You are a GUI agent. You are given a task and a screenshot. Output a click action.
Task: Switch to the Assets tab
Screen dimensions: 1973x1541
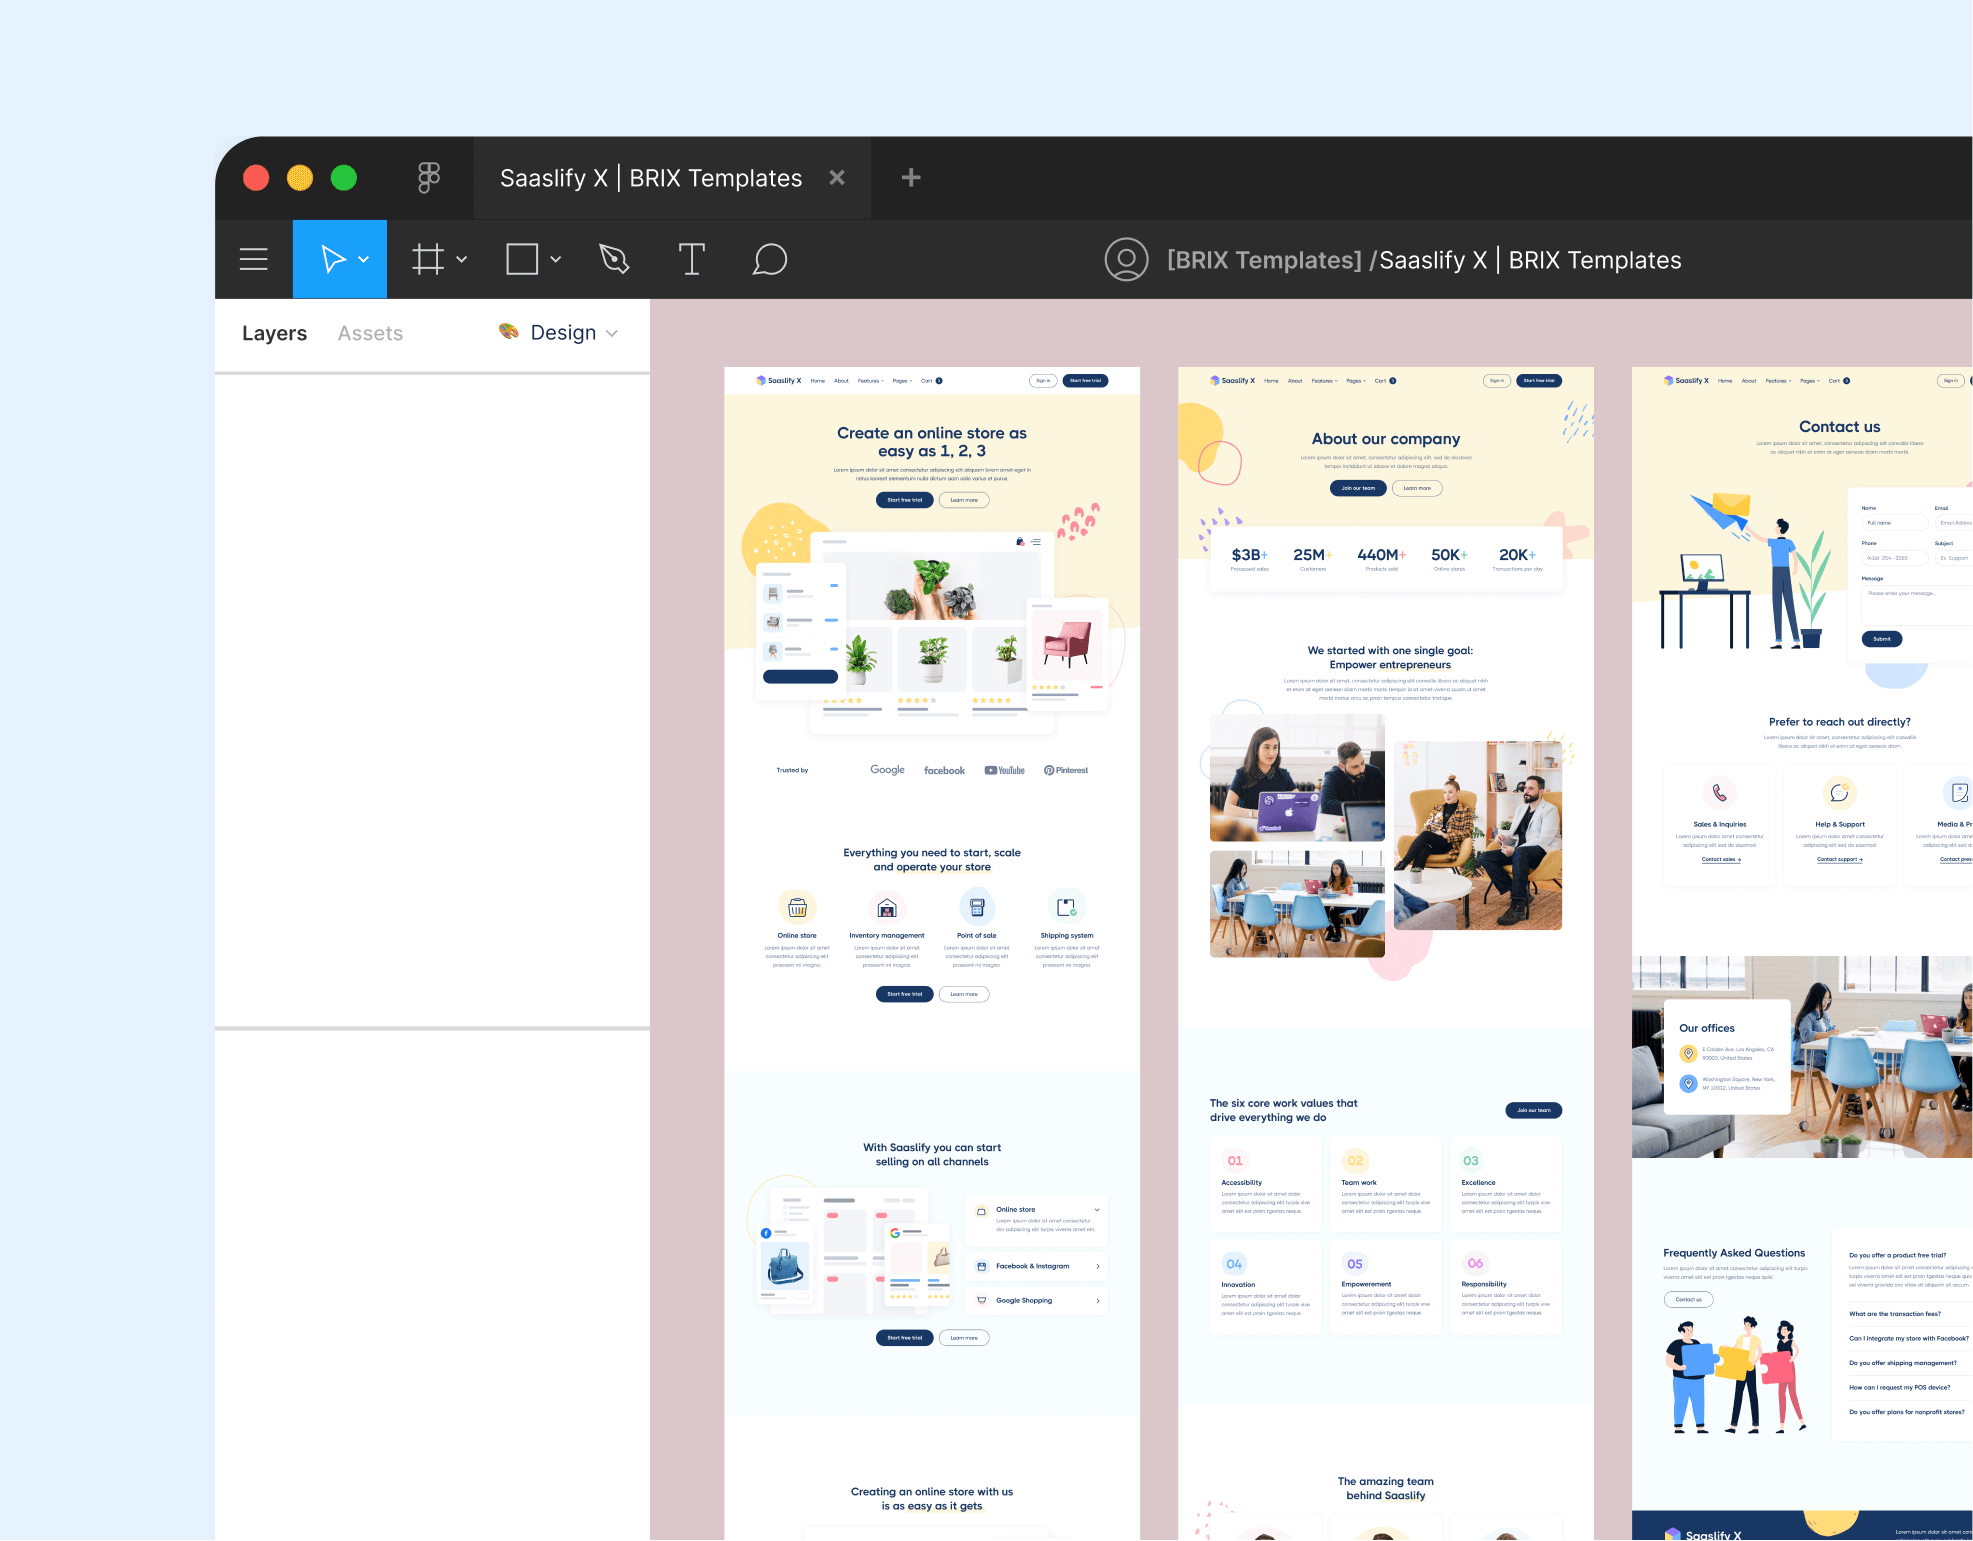point(370,333)
